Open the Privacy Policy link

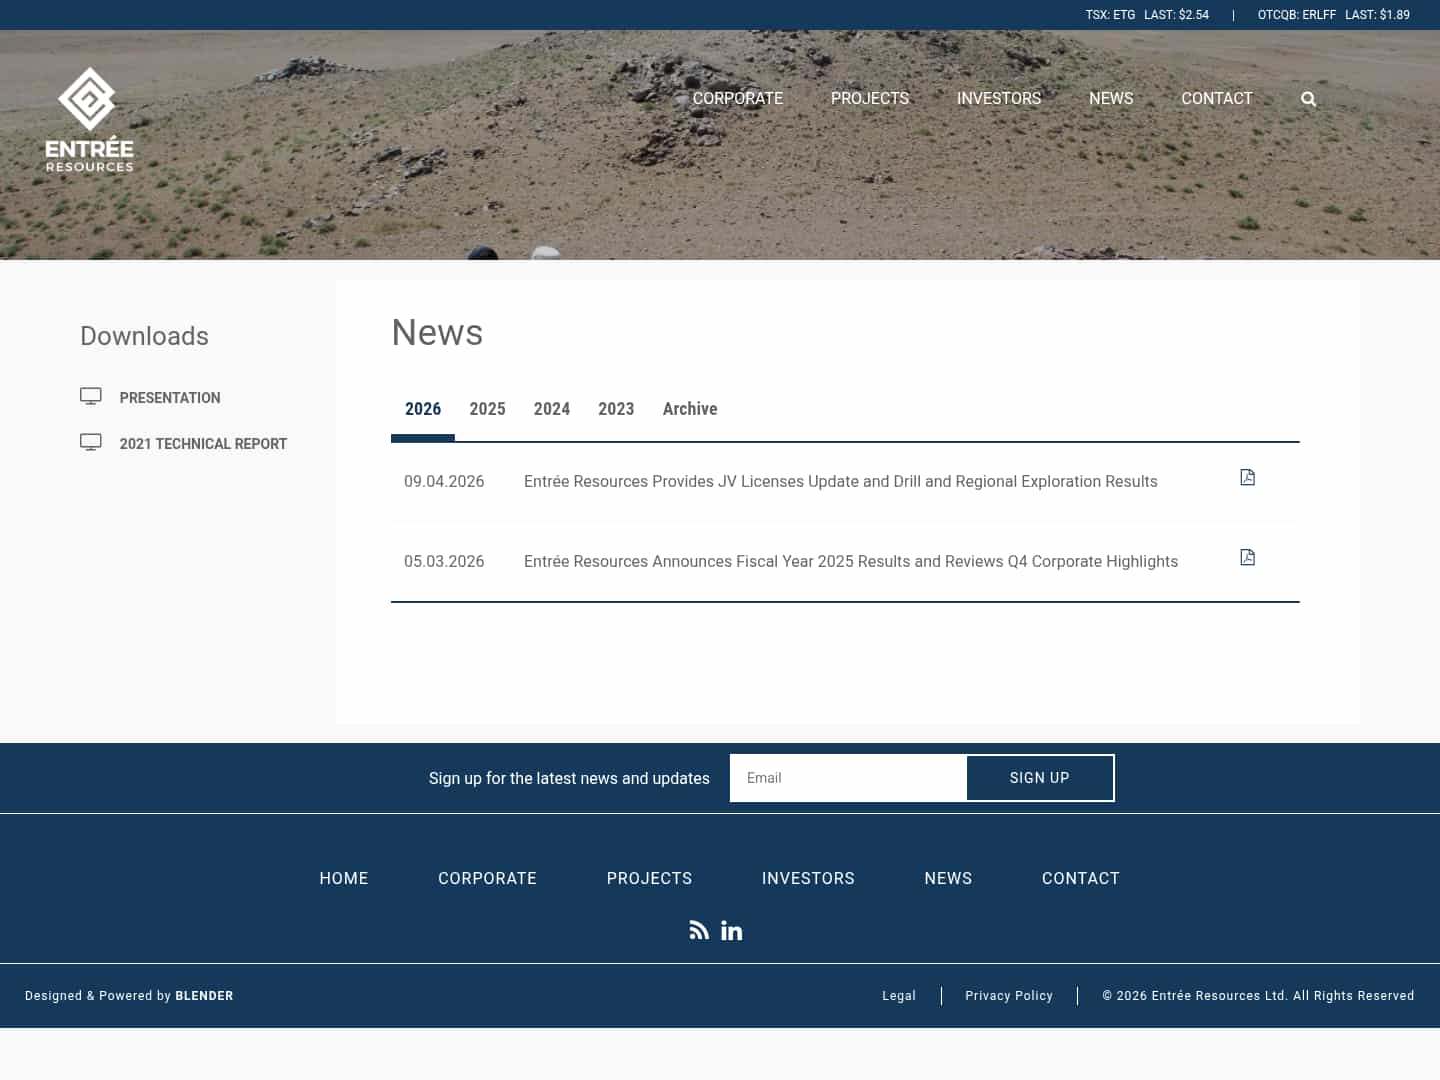click(1009, 996)
